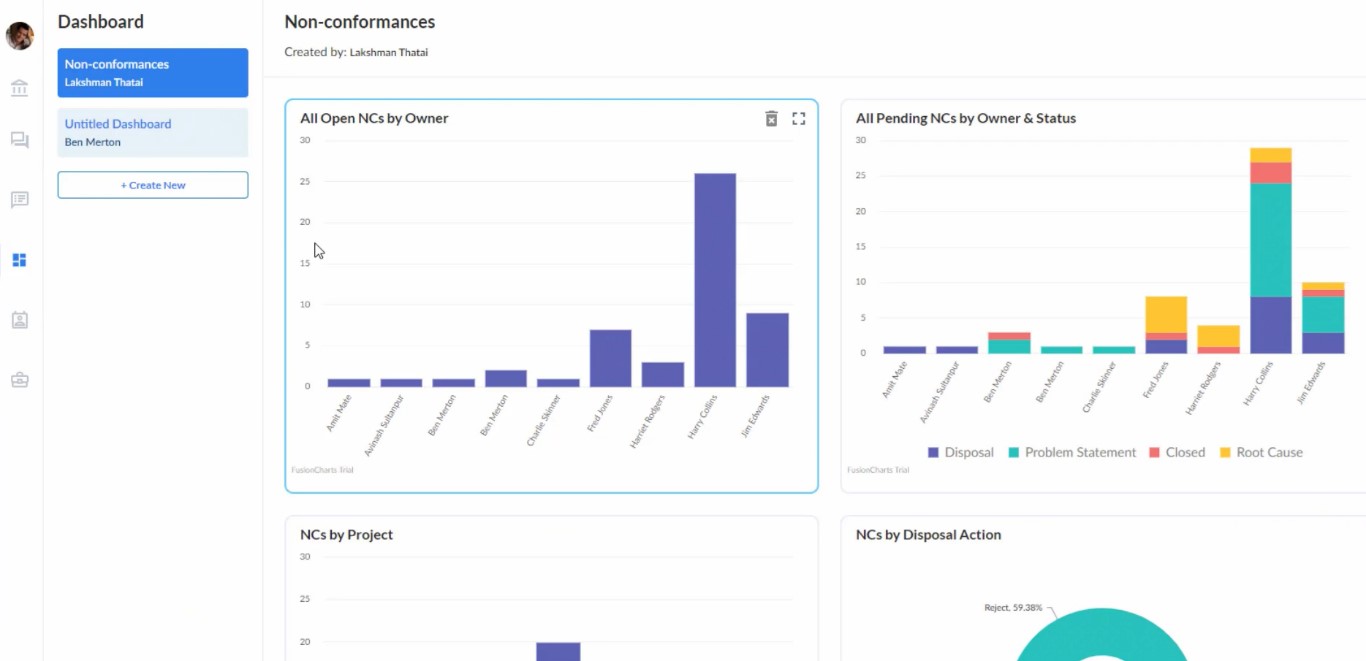Click the Create New dashboard button
The height and width of the screenshot is (661, 1366).
[x=152, y=184]
